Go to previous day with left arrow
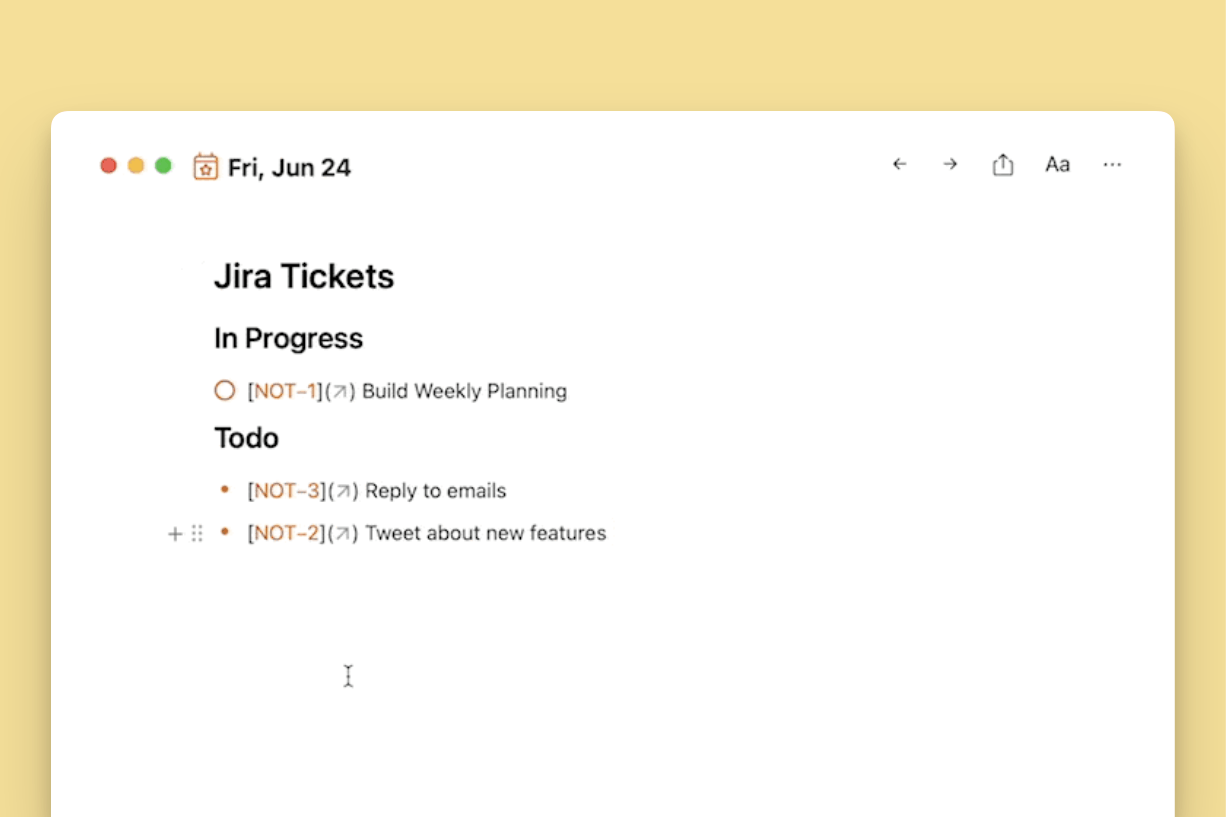Image resolution: width=1226 pixels, height=817 pixels. coord(899,165)
